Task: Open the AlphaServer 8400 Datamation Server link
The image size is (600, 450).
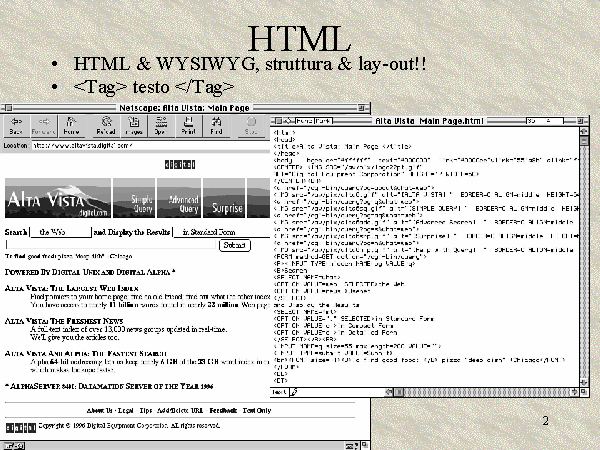Action: tap(109, 386)
